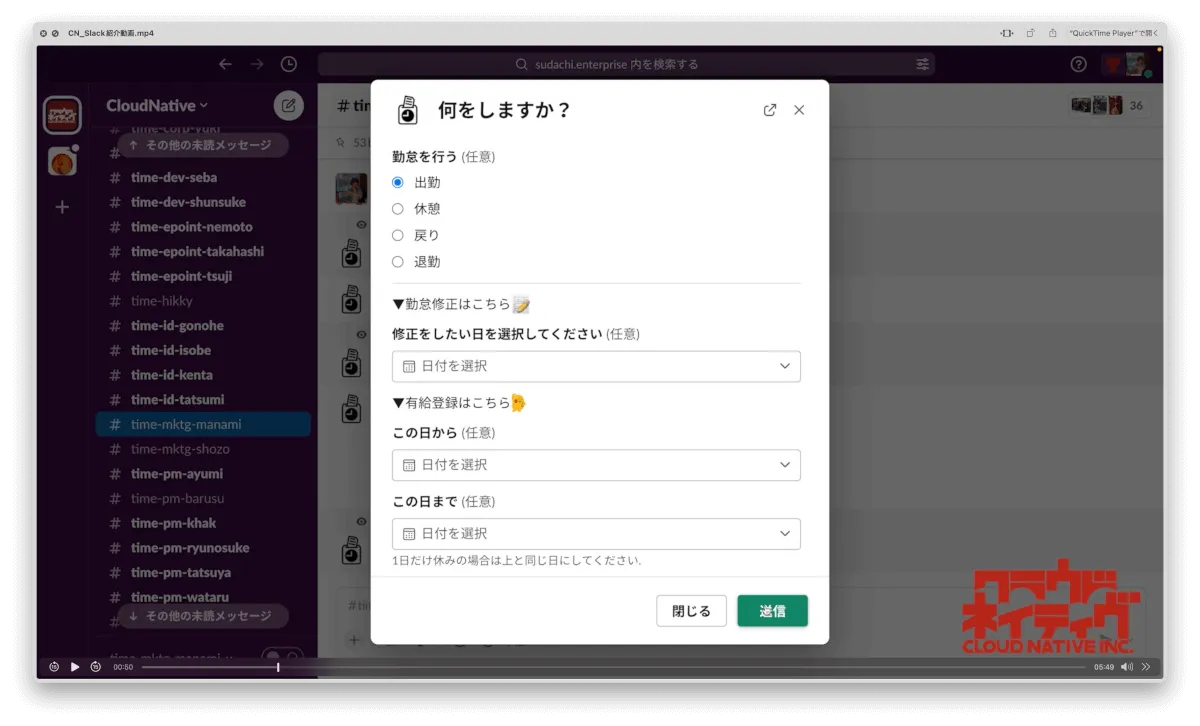Open the help question mark icon
The width and height of the screenshot is (1200, 726).
pos(1078,64)
